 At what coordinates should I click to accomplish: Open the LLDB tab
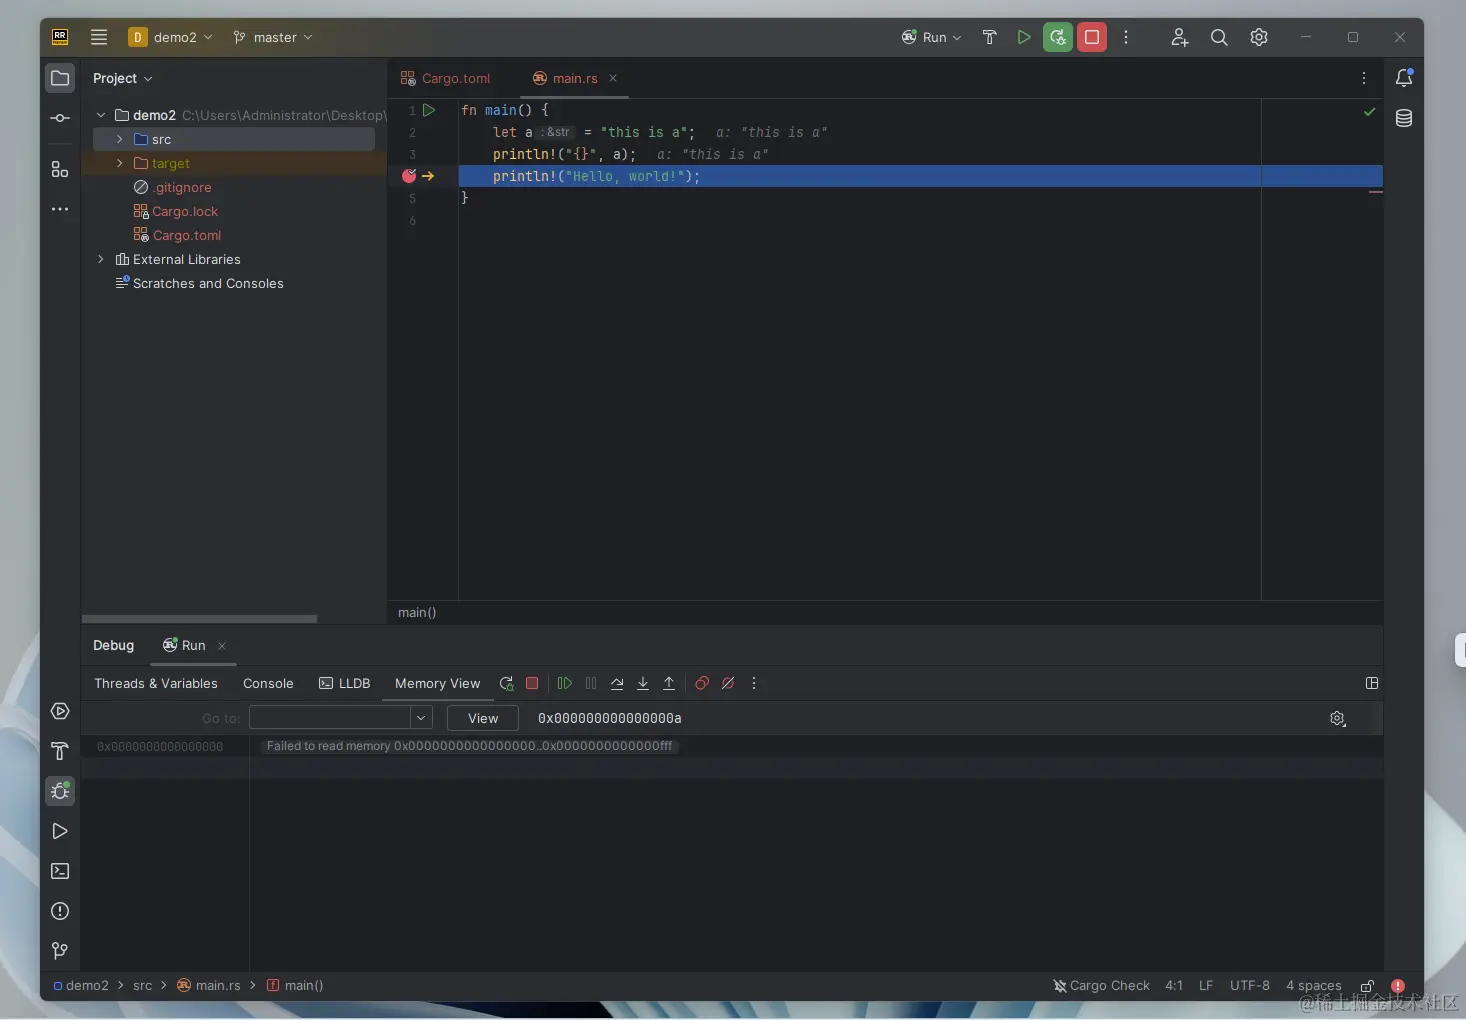click(x=345, y=683)
